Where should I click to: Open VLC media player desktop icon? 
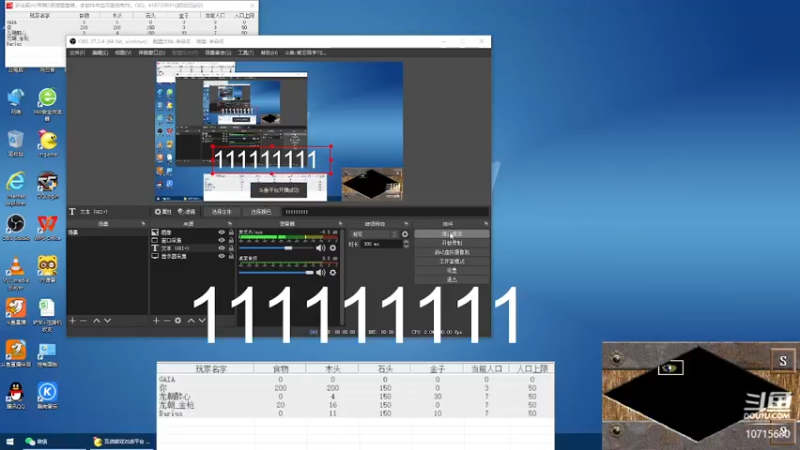tap(16, 273)
